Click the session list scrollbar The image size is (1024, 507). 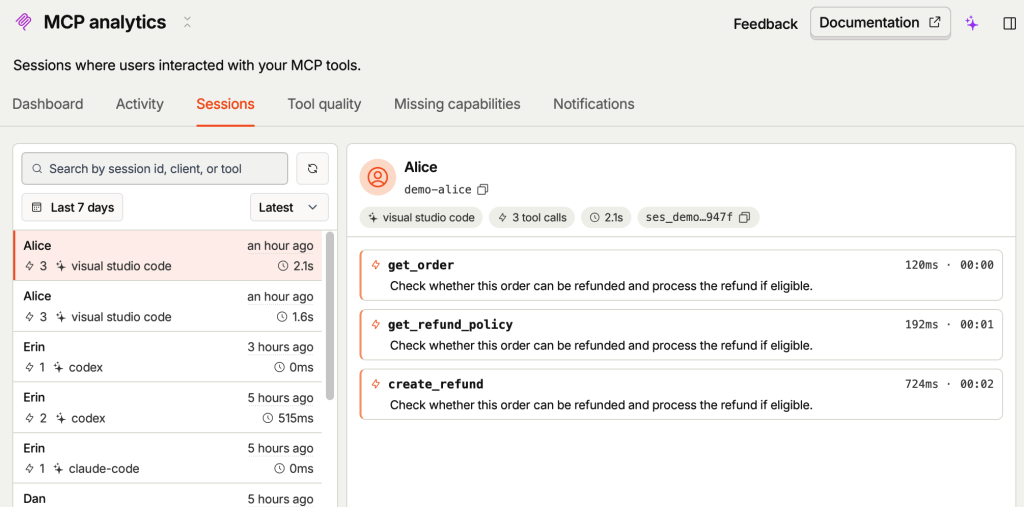[330, 316]
